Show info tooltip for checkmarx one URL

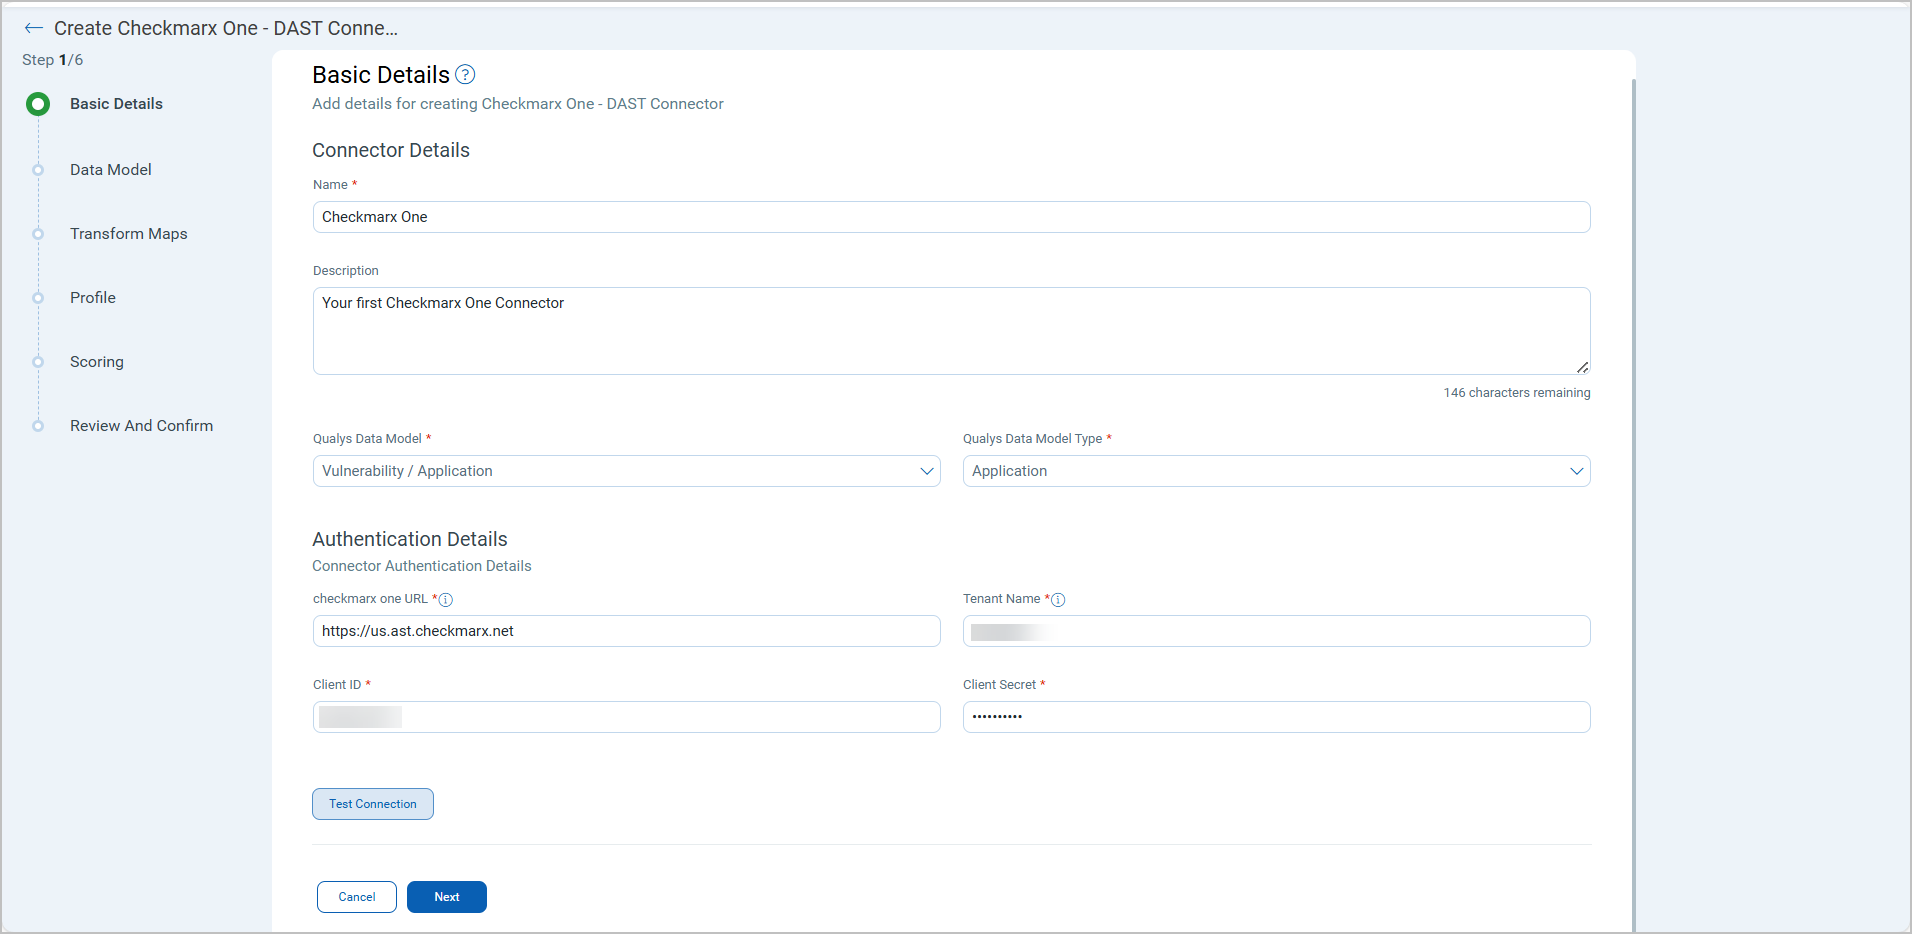tap(446, 600)
